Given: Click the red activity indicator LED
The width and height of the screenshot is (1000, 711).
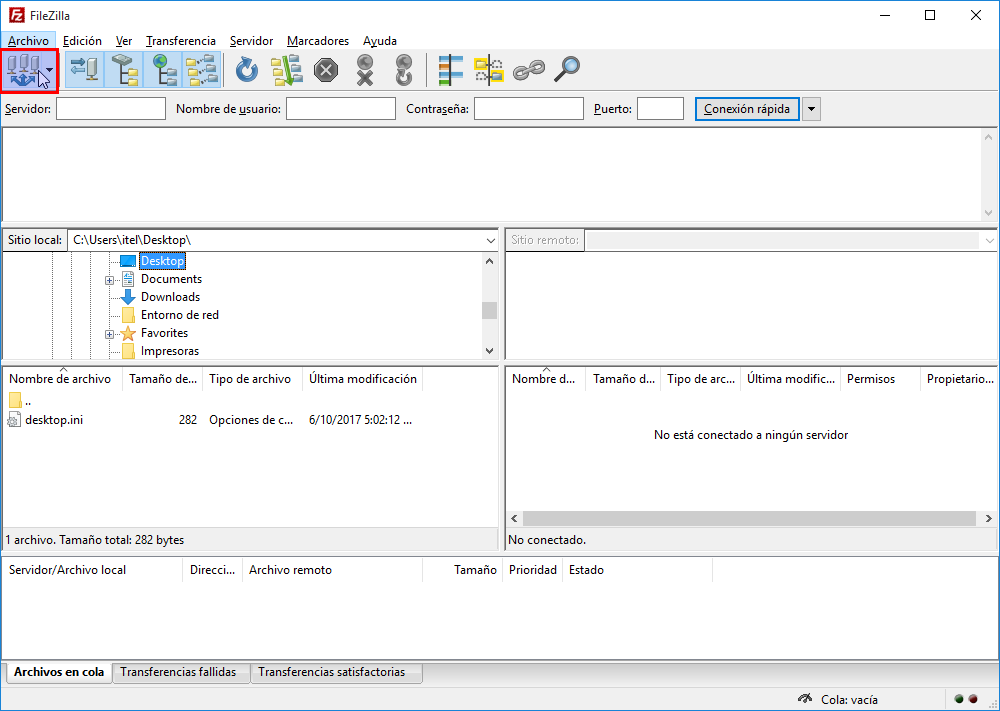Looking at the screenshot, I should (973, 700).
